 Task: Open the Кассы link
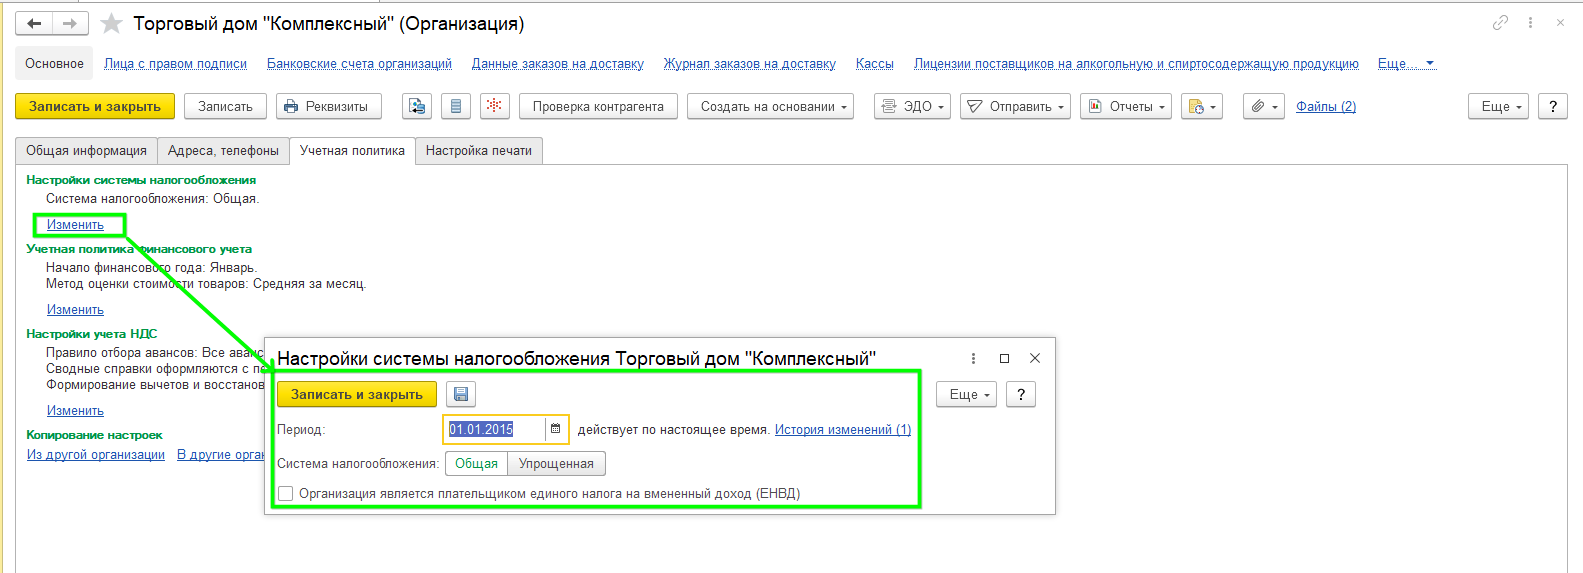[875, 63]
